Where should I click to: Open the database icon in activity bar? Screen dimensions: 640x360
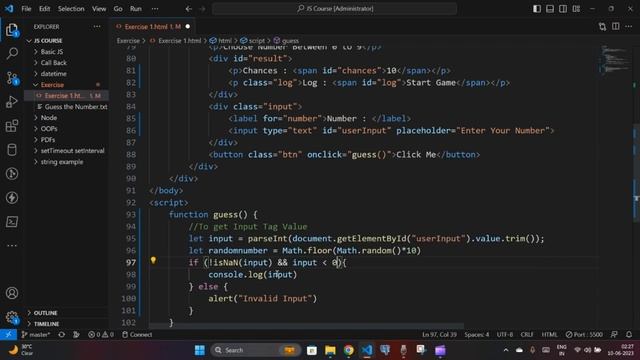click(x=12, y=149)
